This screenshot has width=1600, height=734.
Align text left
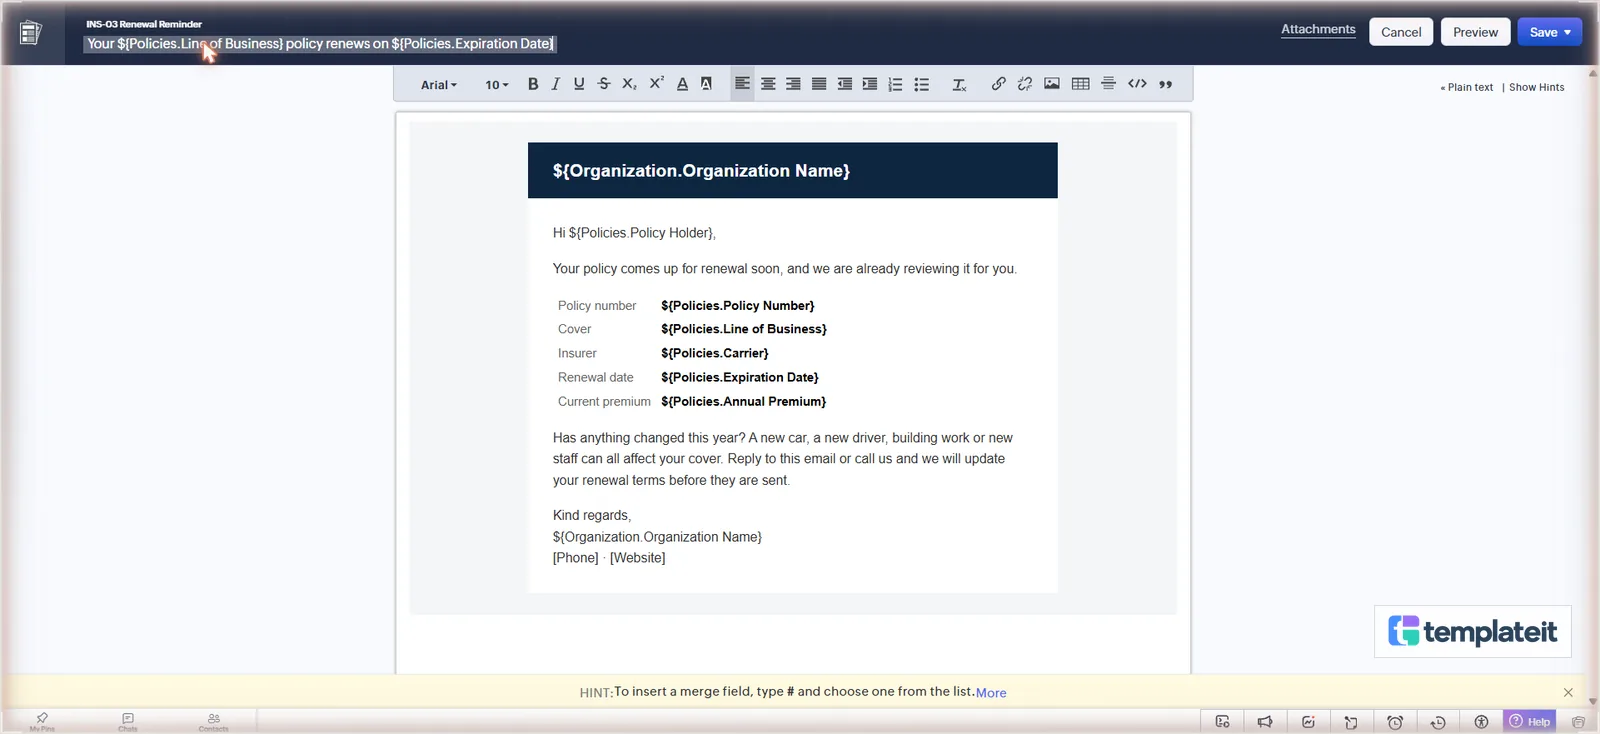[x=742, y=84]
